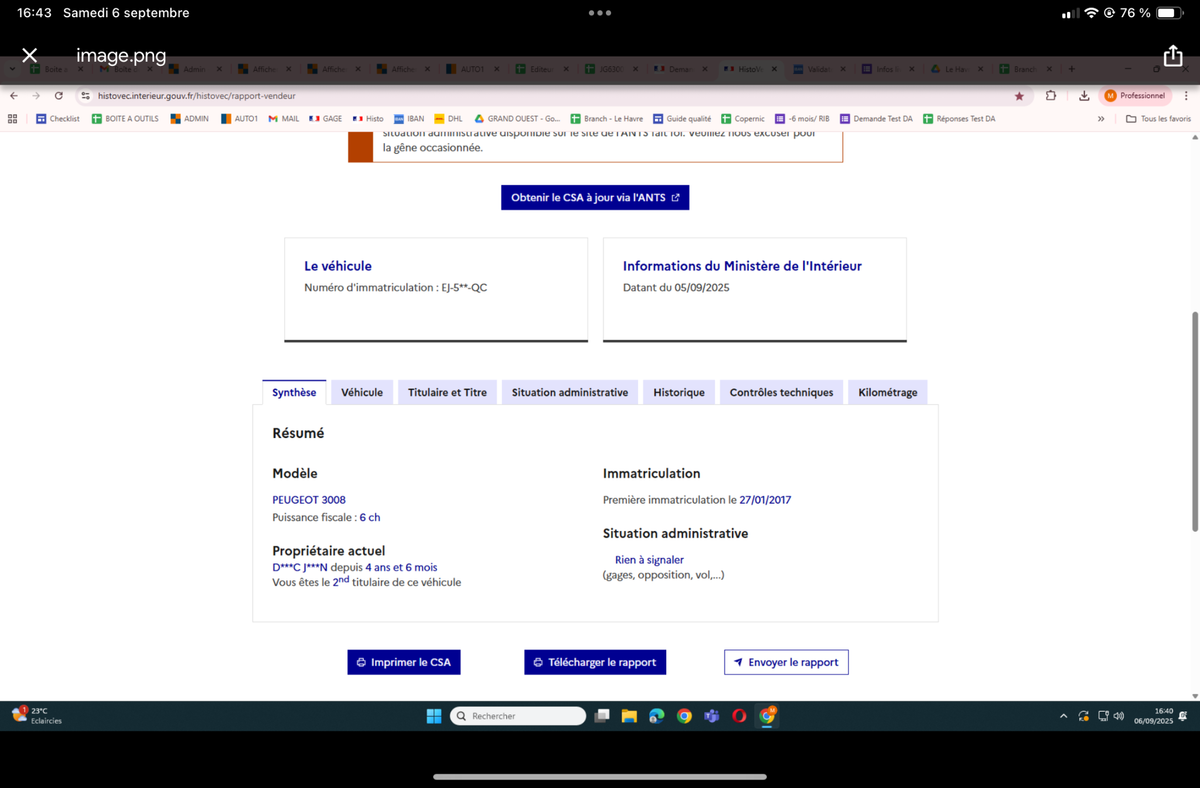The height and width of the screenshot is (788, 1200).
Task: Open the Professionnel profile badge
Action: [x=1135, y=96]
